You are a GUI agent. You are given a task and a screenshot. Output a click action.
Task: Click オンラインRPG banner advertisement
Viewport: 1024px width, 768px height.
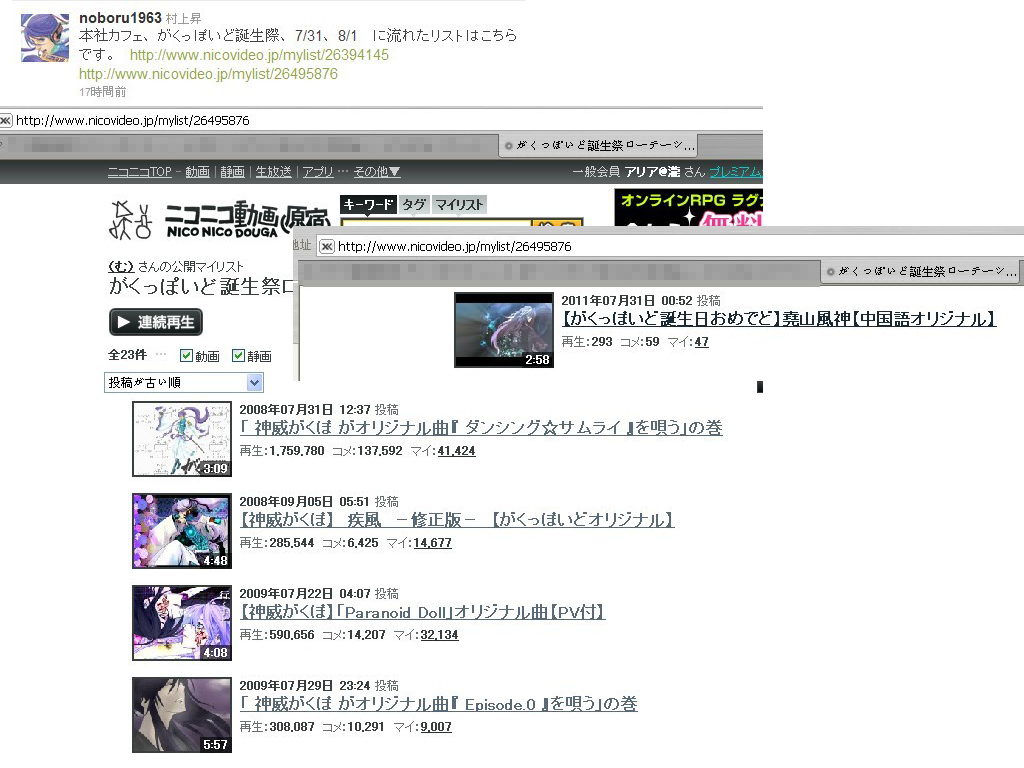[688, 207]
